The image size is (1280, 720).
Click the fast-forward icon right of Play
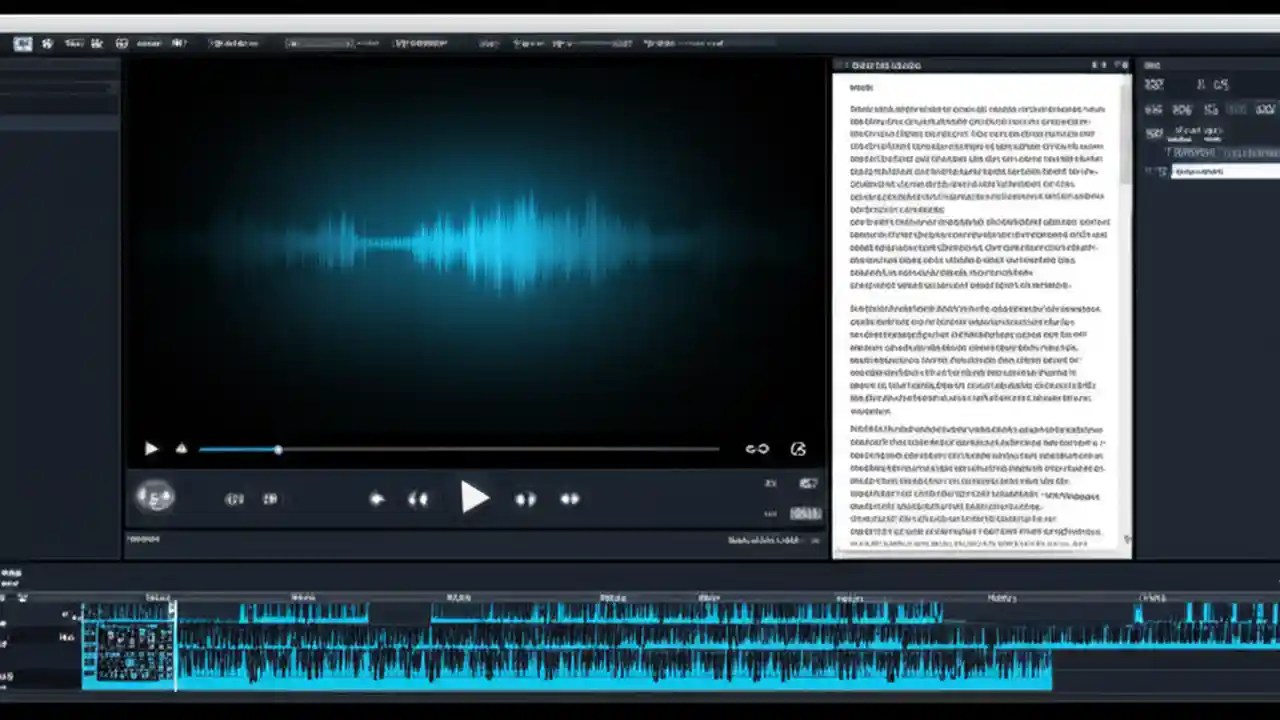pyautogui.click(x=526, y=498)
